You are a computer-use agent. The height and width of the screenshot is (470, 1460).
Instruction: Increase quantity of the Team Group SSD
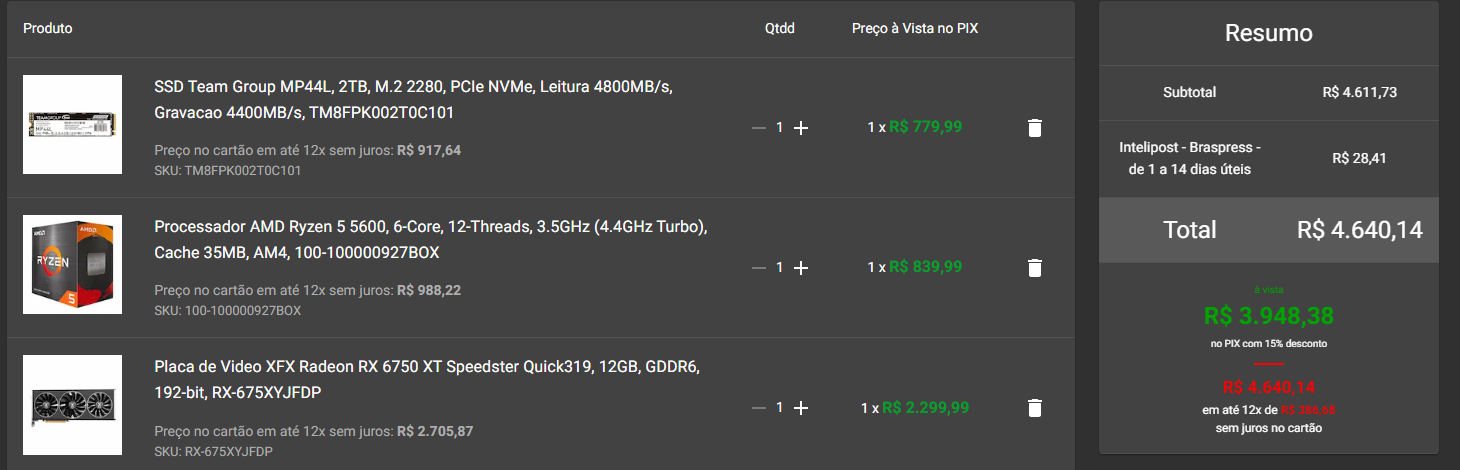800,128
